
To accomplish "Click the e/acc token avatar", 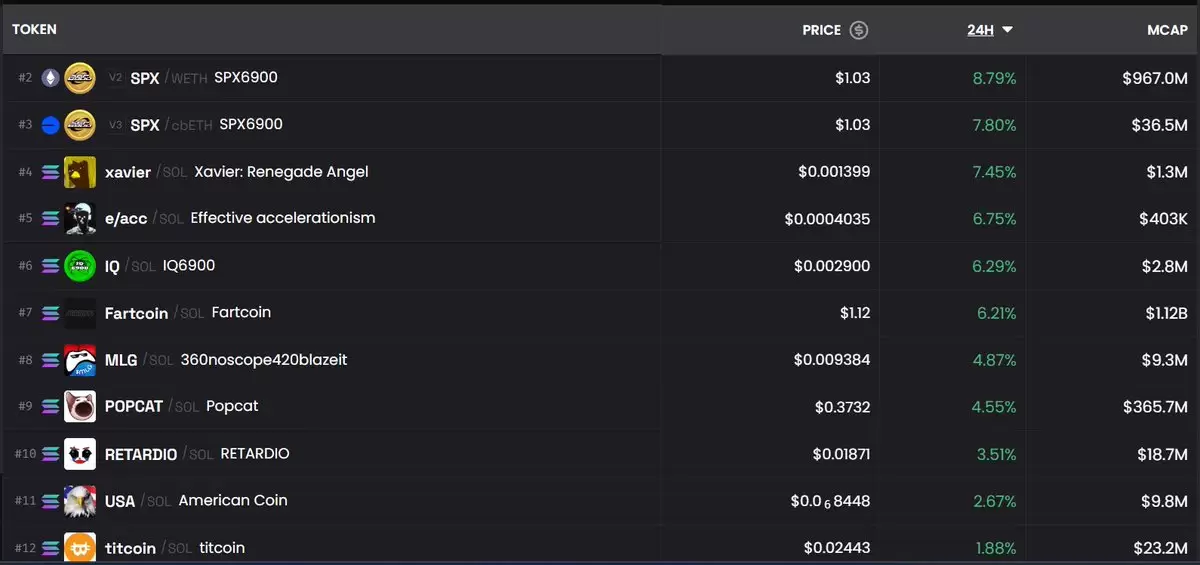I will (80, 218).
